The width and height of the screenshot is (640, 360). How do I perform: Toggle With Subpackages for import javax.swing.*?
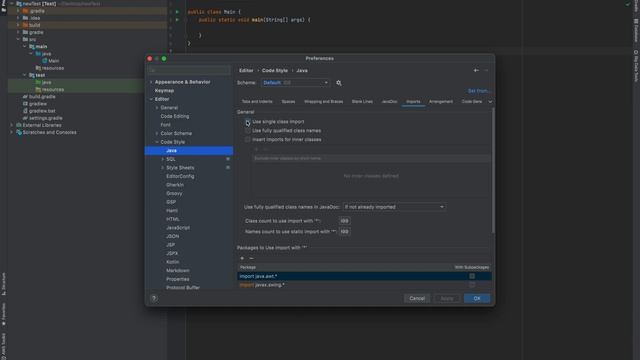(472, 285)
